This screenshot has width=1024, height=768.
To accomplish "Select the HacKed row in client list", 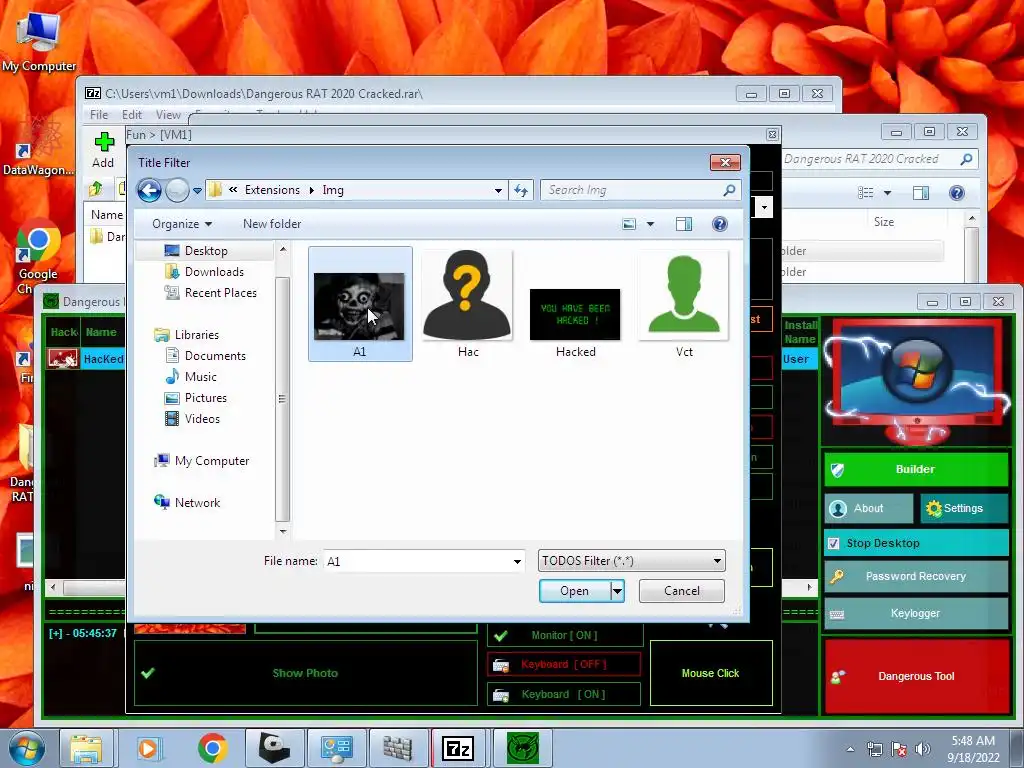I will coord(85,359).
